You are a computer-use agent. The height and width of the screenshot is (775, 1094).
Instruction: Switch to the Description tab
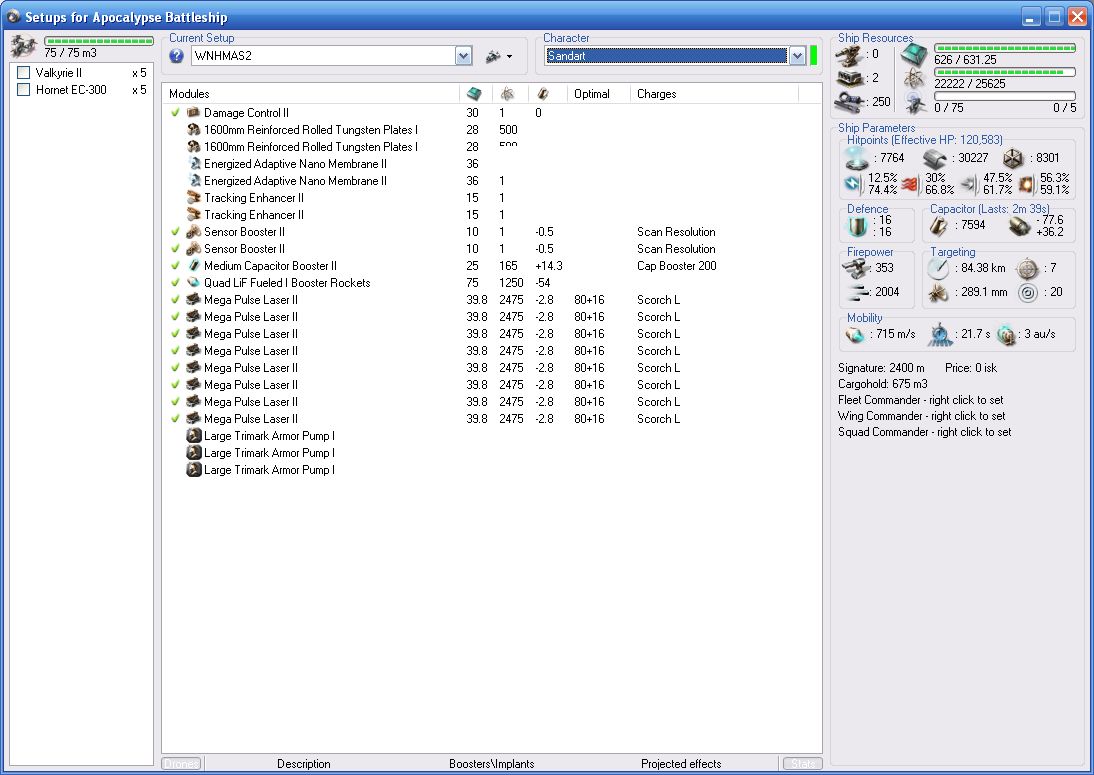point(304,764)
